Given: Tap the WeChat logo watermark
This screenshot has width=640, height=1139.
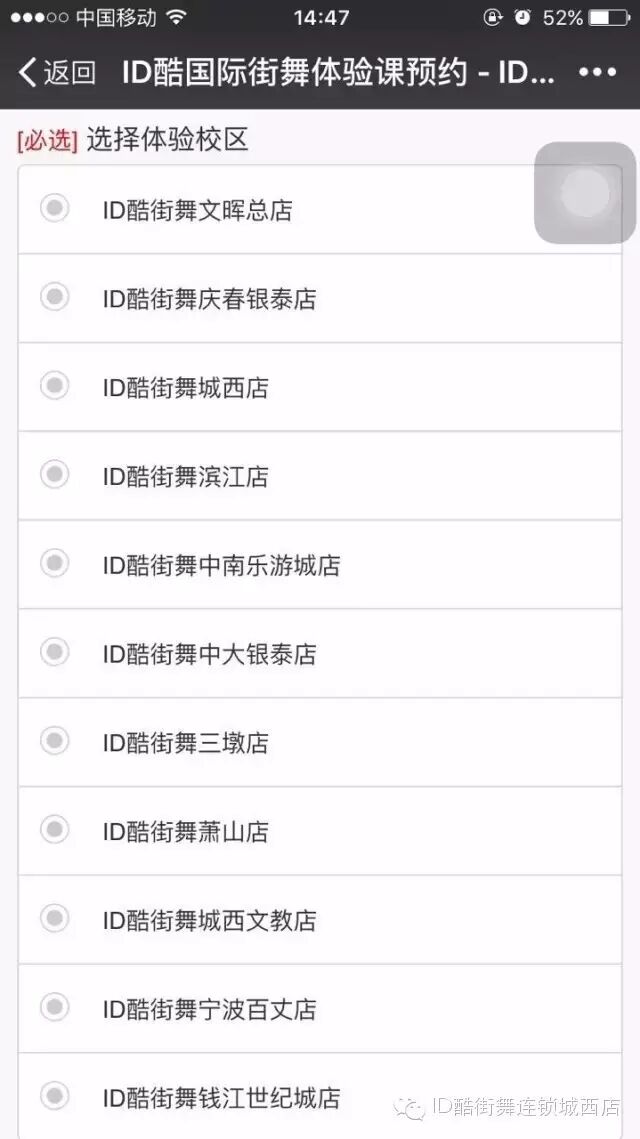Looking at the screenshot, I should [x=410, y=1107].
